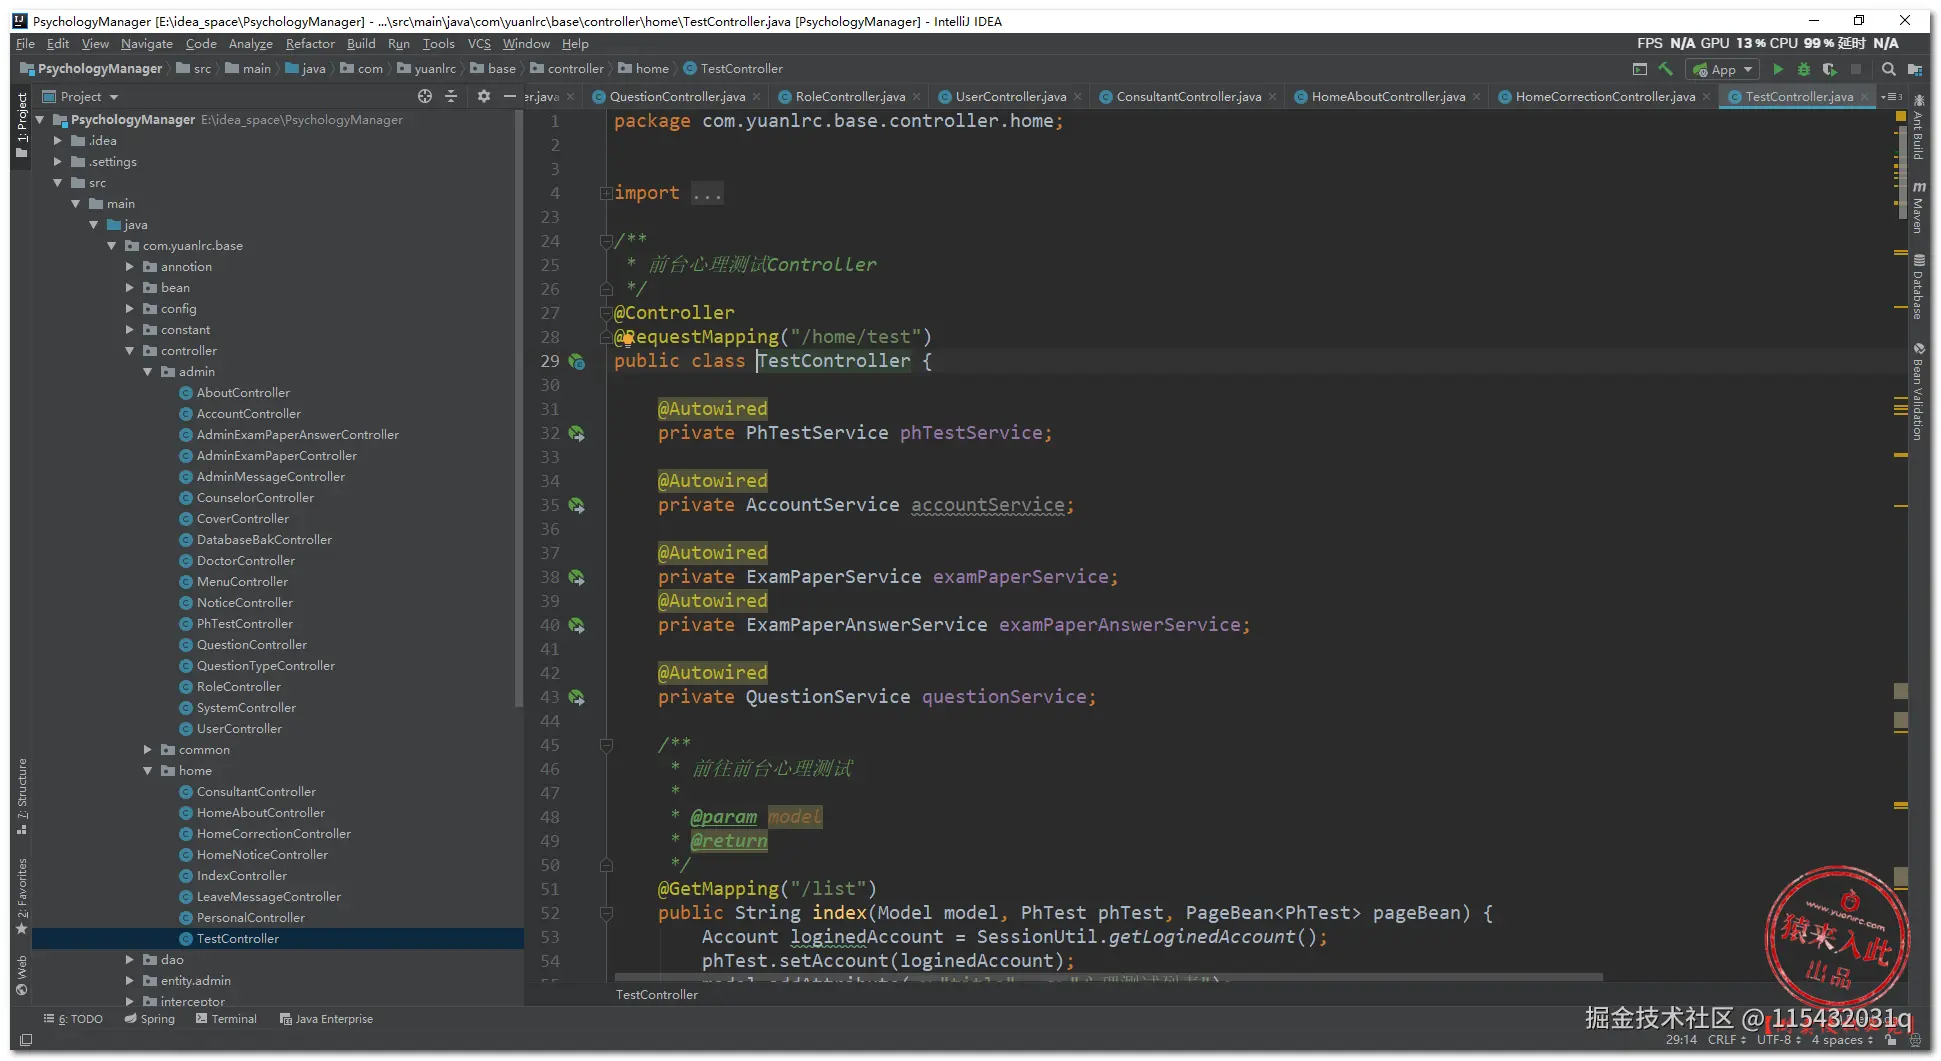Image resolution: width=1941 pixels, height=1061 pixels.
Task: Open the Project Structure icon
Action: (x=1914, y=69)
